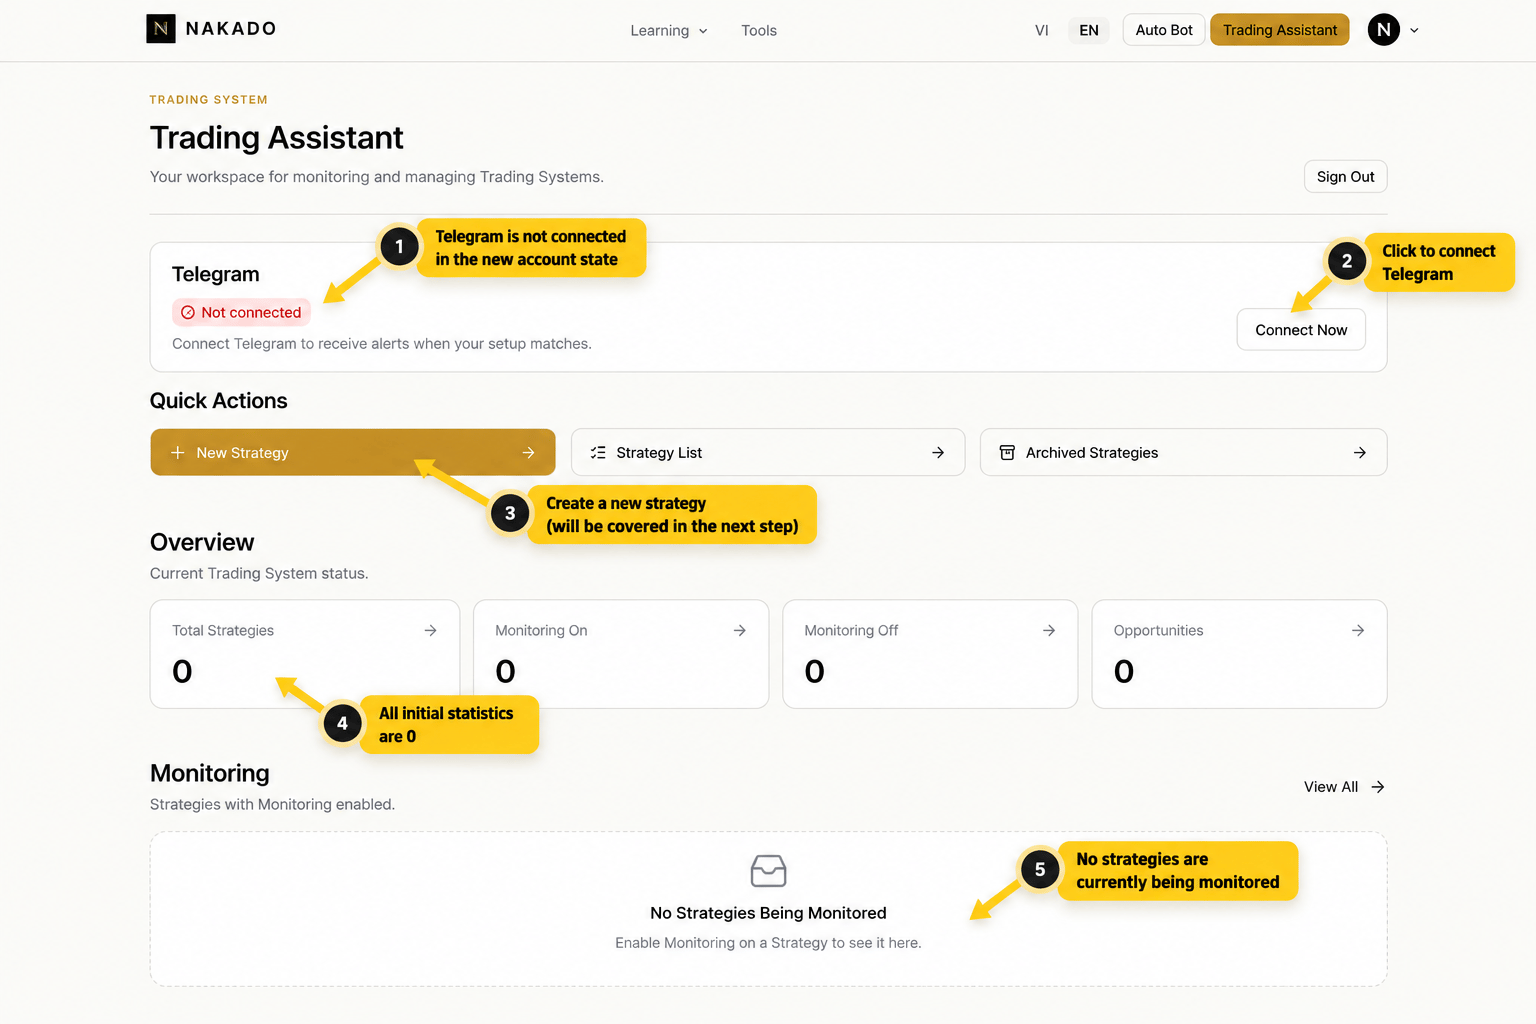Open the user avatar N menu
1536x1024 pixels.
tap(1383, 30)
